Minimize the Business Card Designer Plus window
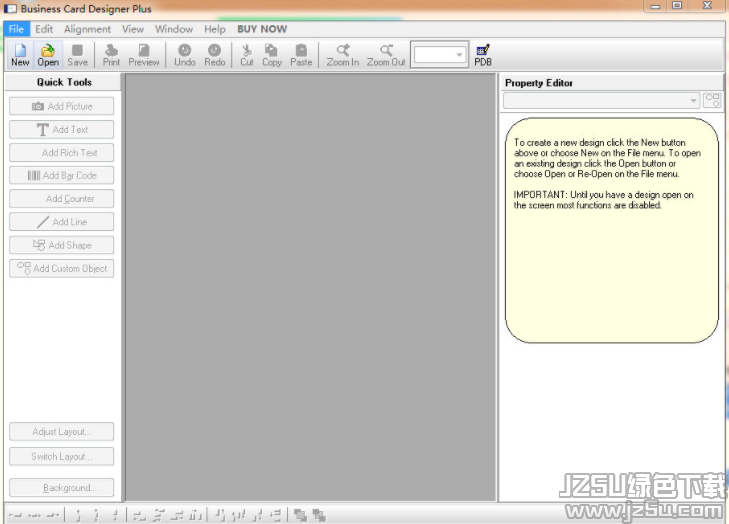Viewport: 729px width, 524px height. coord(656,7)
